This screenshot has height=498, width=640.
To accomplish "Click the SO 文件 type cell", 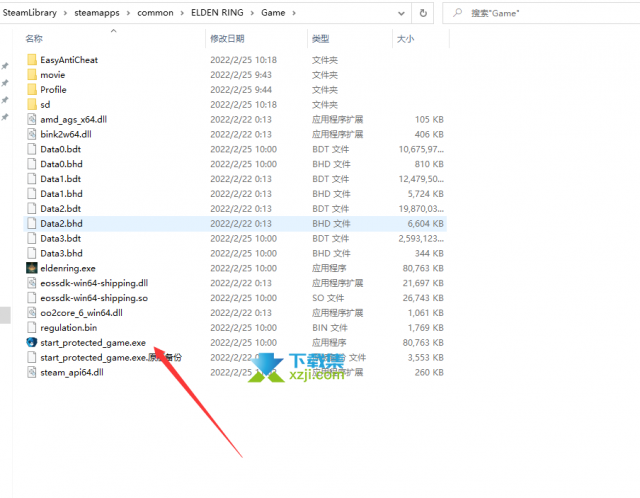I will [328, 298].
